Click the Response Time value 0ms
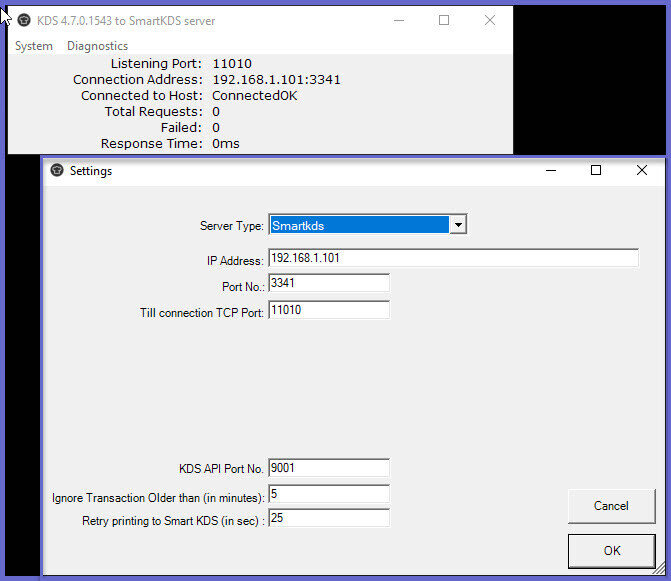 [226, 144]
